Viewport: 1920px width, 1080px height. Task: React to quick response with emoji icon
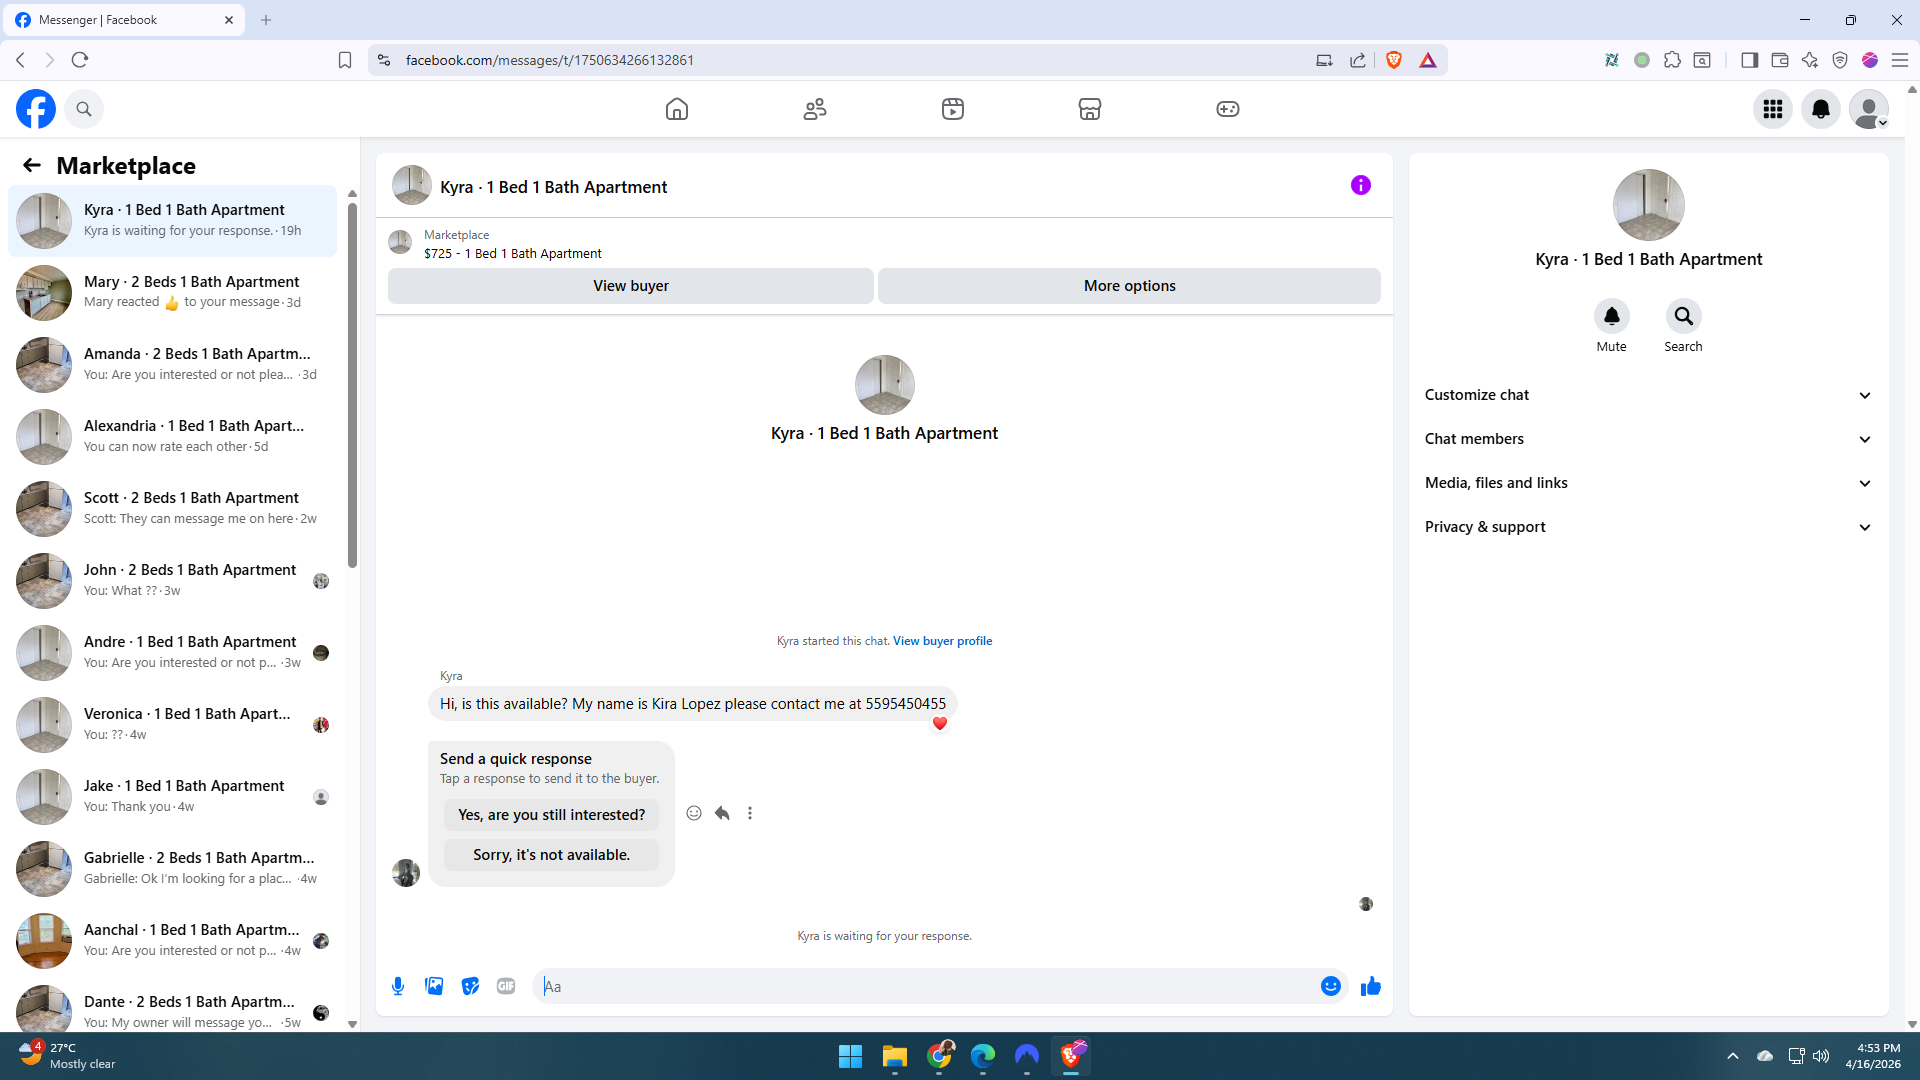[x=694, y=813]
